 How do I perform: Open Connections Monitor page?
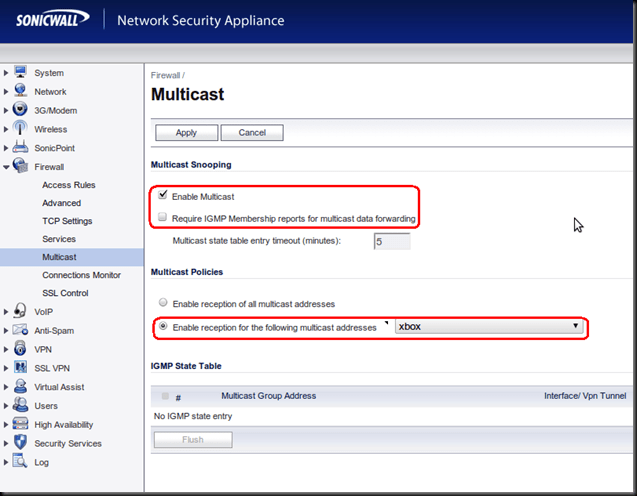pyautogui.click(x=81, y=275)
